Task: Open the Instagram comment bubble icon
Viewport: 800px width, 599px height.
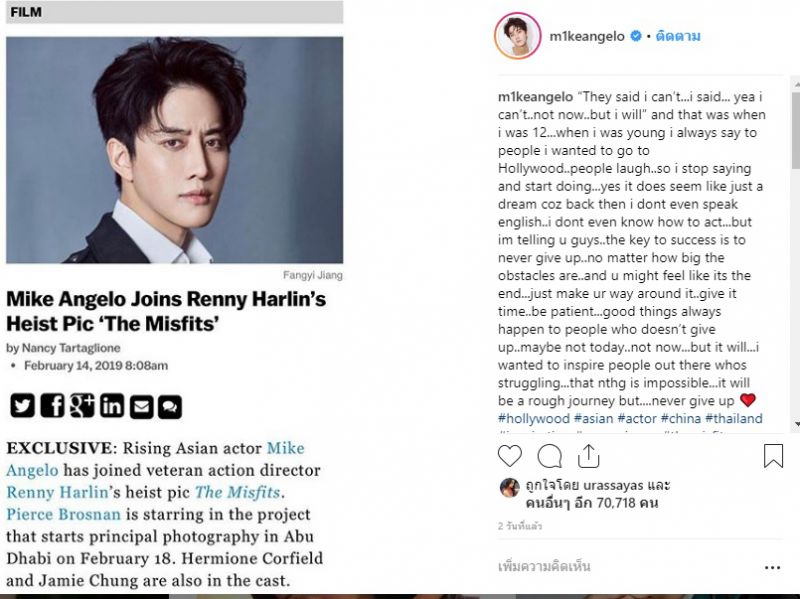Action: pyautogui.click(x=549, y=456)
